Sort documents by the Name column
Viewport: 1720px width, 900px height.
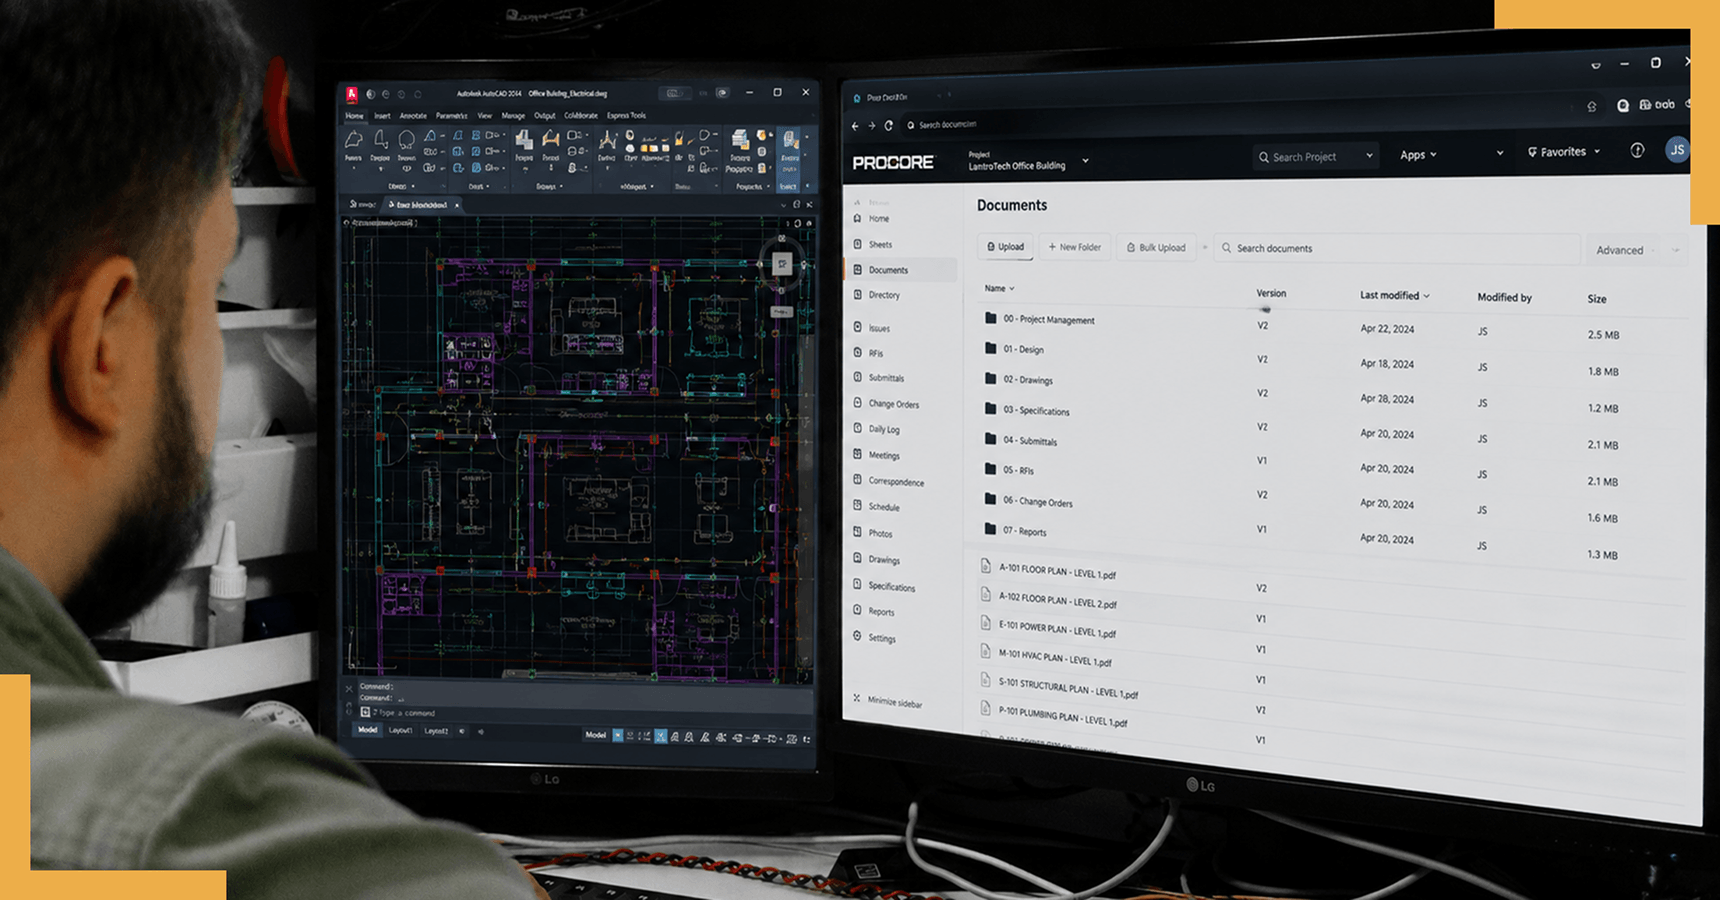(x=999, y=288)
